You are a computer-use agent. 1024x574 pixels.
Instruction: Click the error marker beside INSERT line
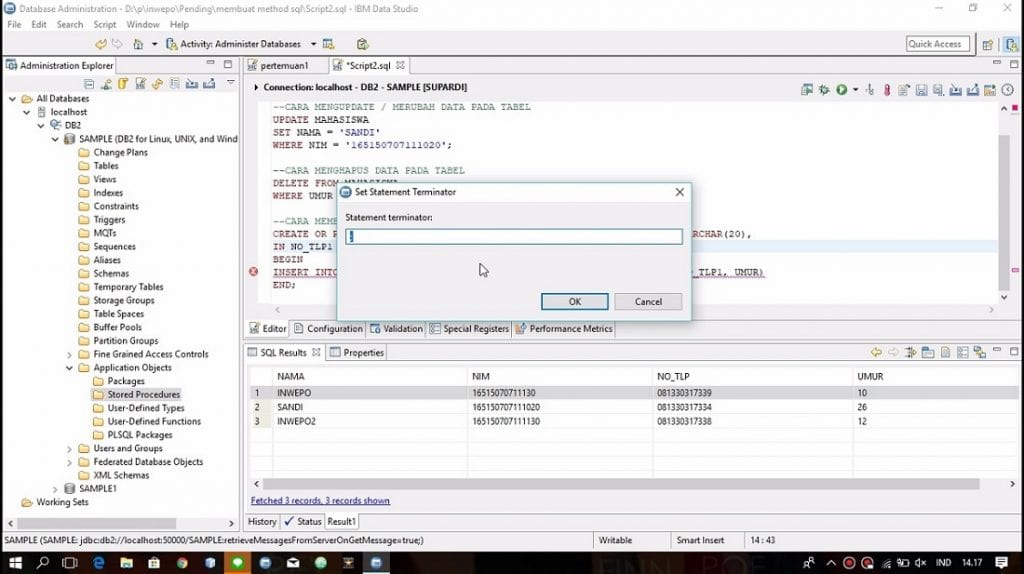pos(253,272)
